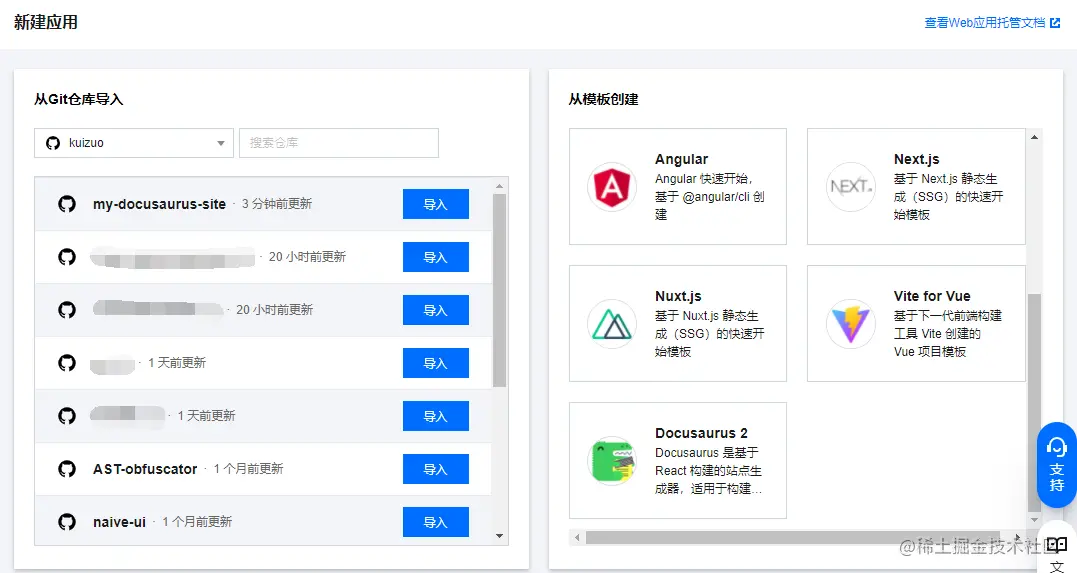This screenshot has height=573, width=1077.
Task: Import the naive-ui repository
Action: pyautogui.click(x=435, y=522)
